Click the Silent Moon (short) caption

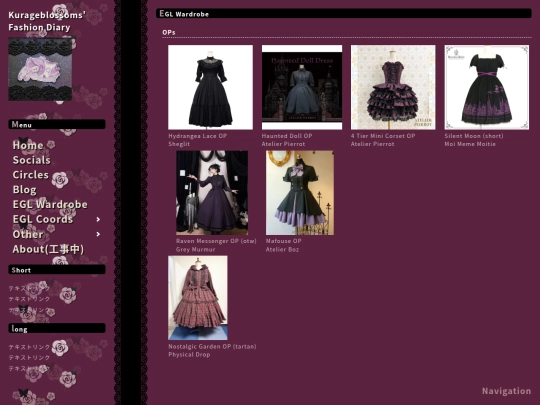pos(474,136)
